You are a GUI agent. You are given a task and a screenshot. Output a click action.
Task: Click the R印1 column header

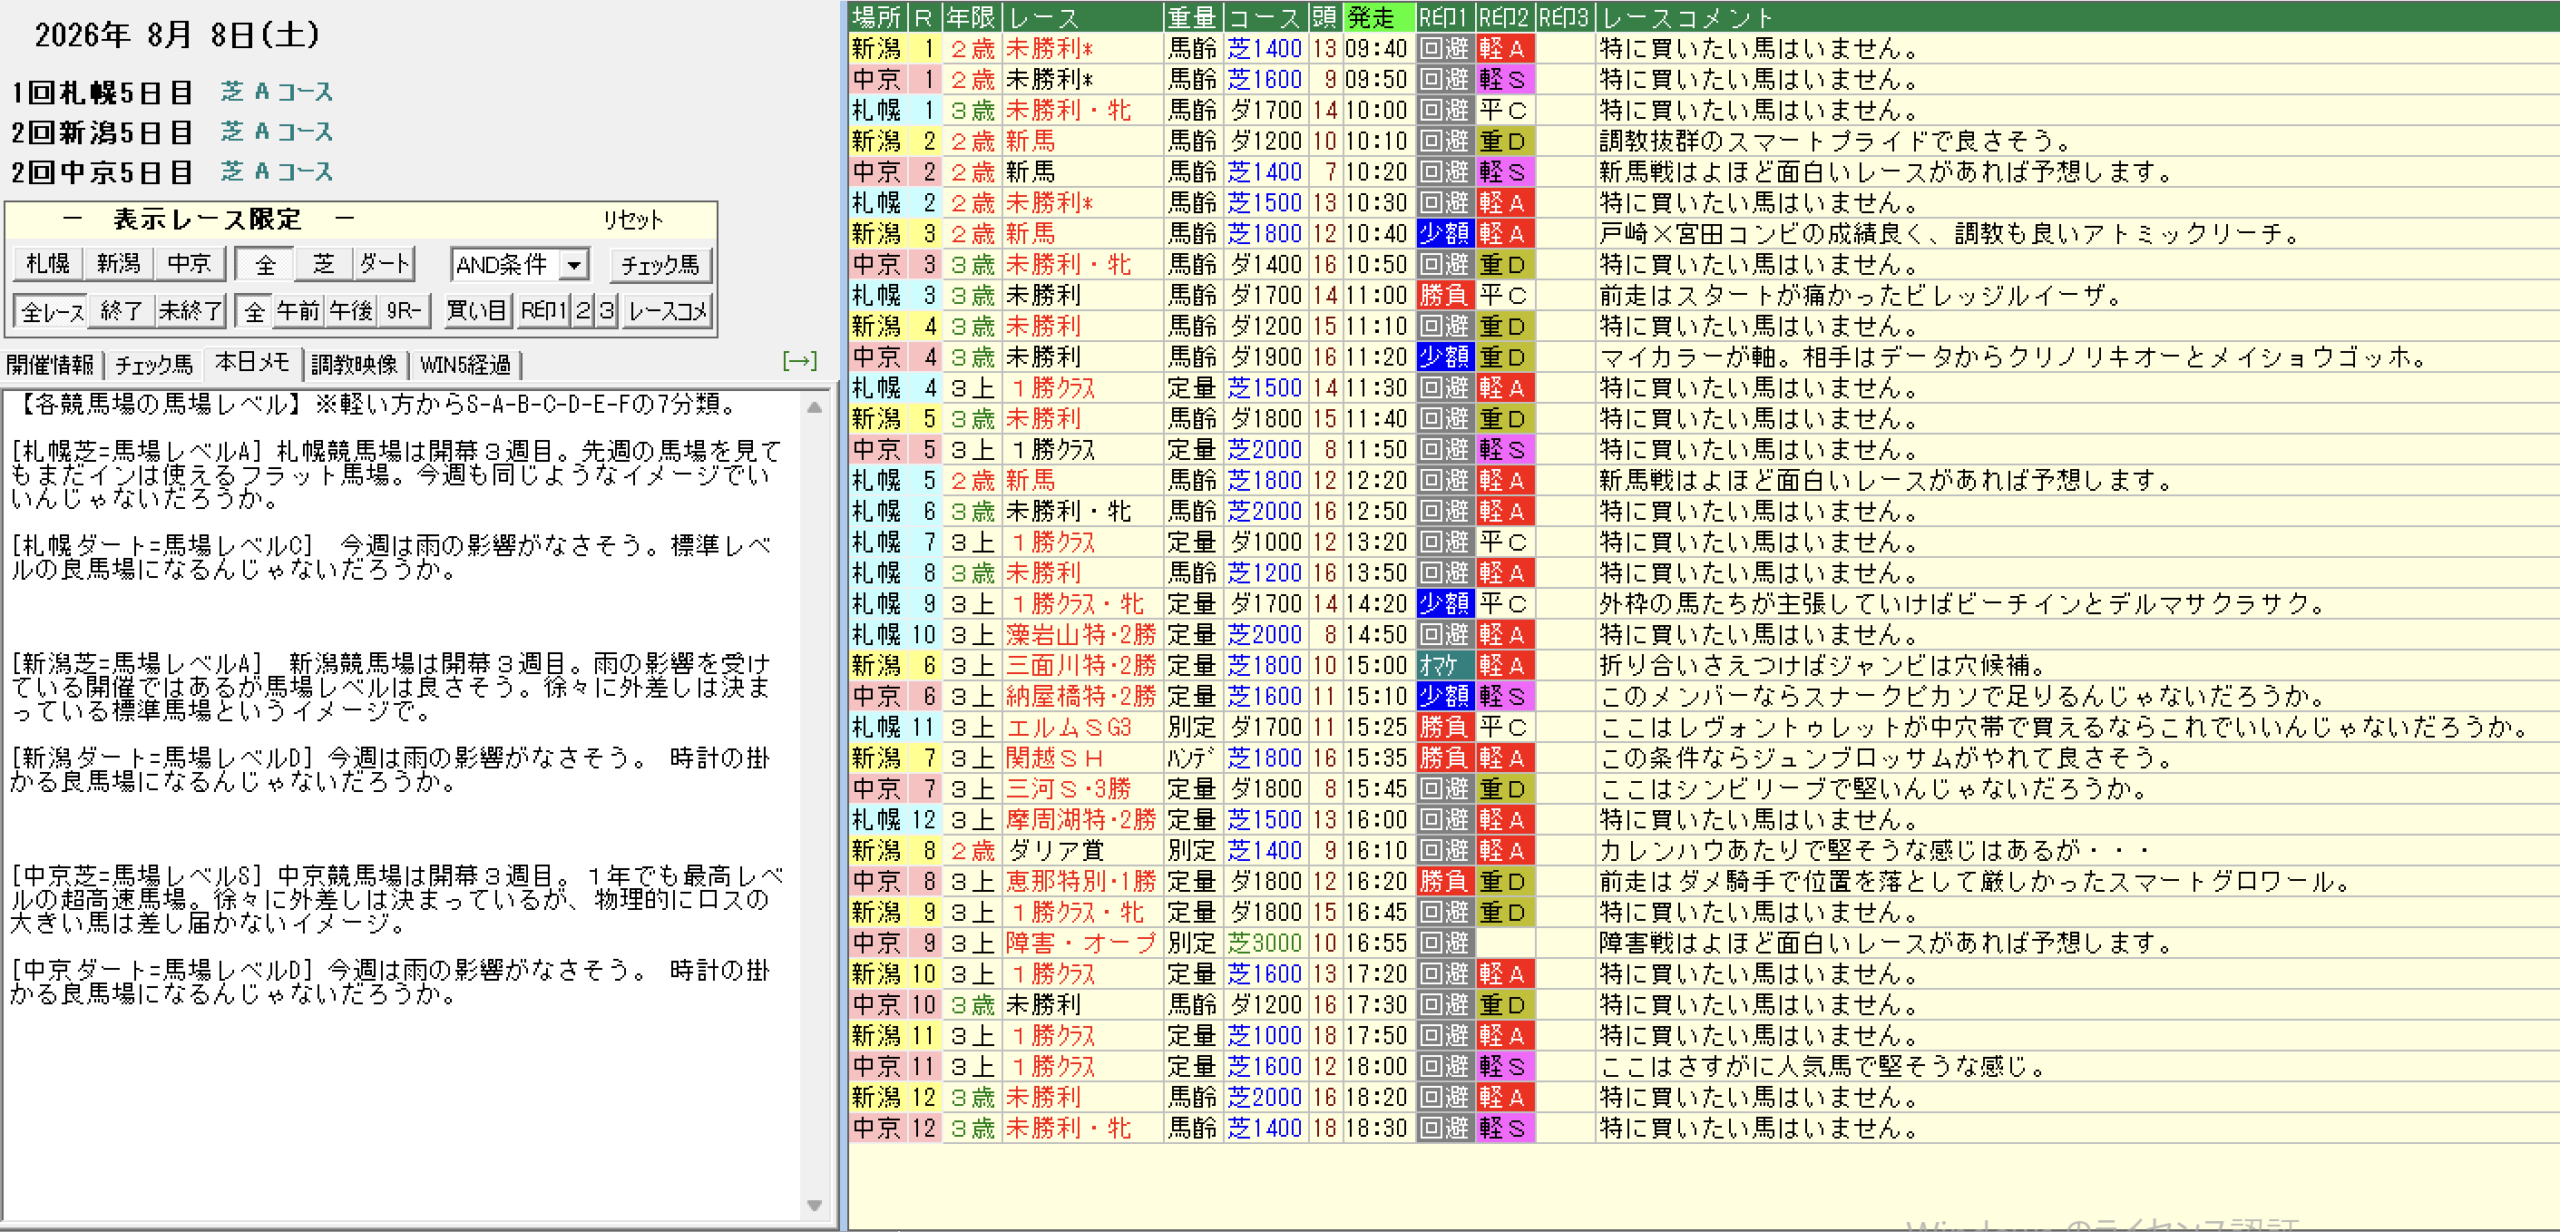click(1444, 17)
